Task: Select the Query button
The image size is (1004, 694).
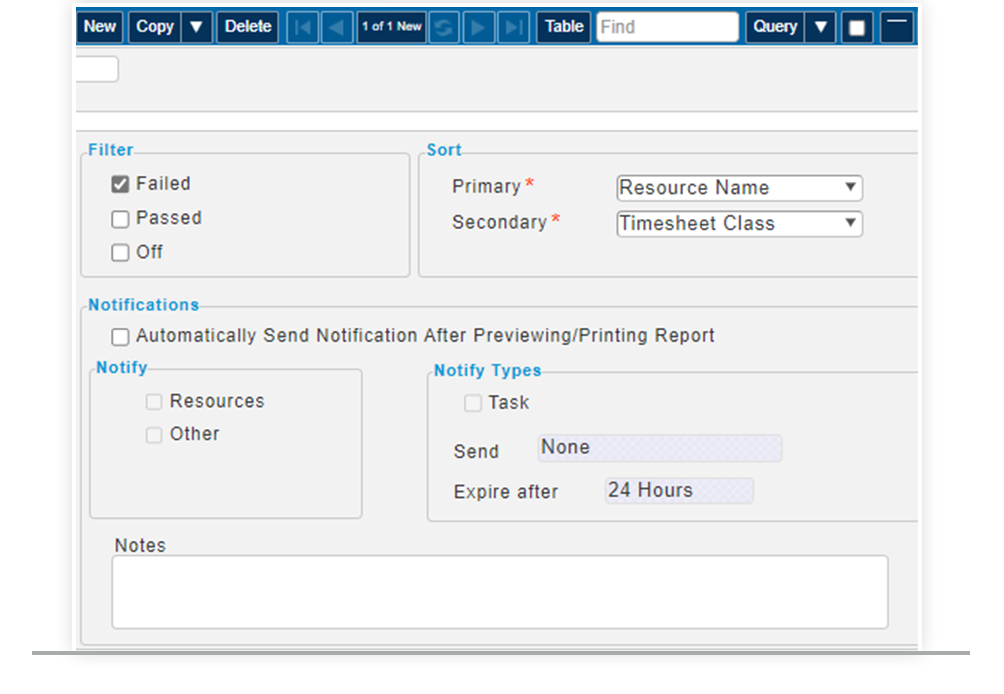Action: point(774,27)
